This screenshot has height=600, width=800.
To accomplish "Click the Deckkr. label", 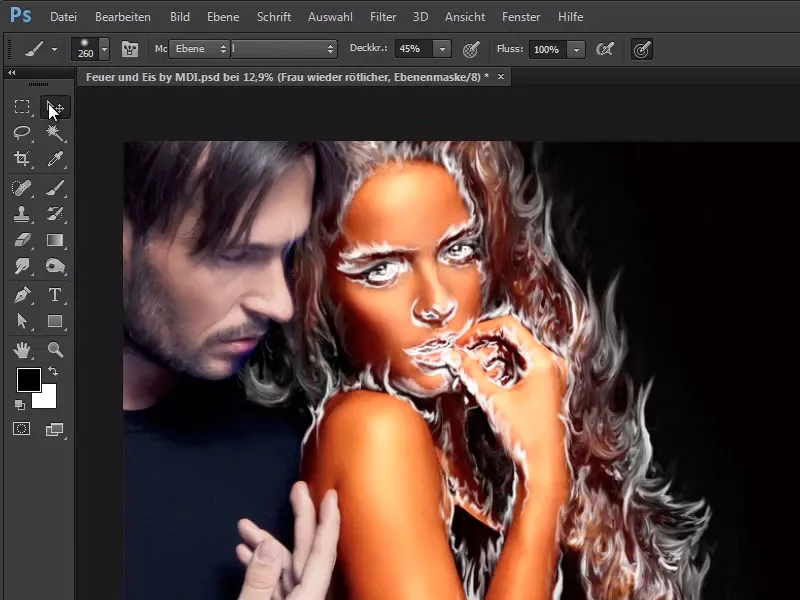I will (368, 48).
